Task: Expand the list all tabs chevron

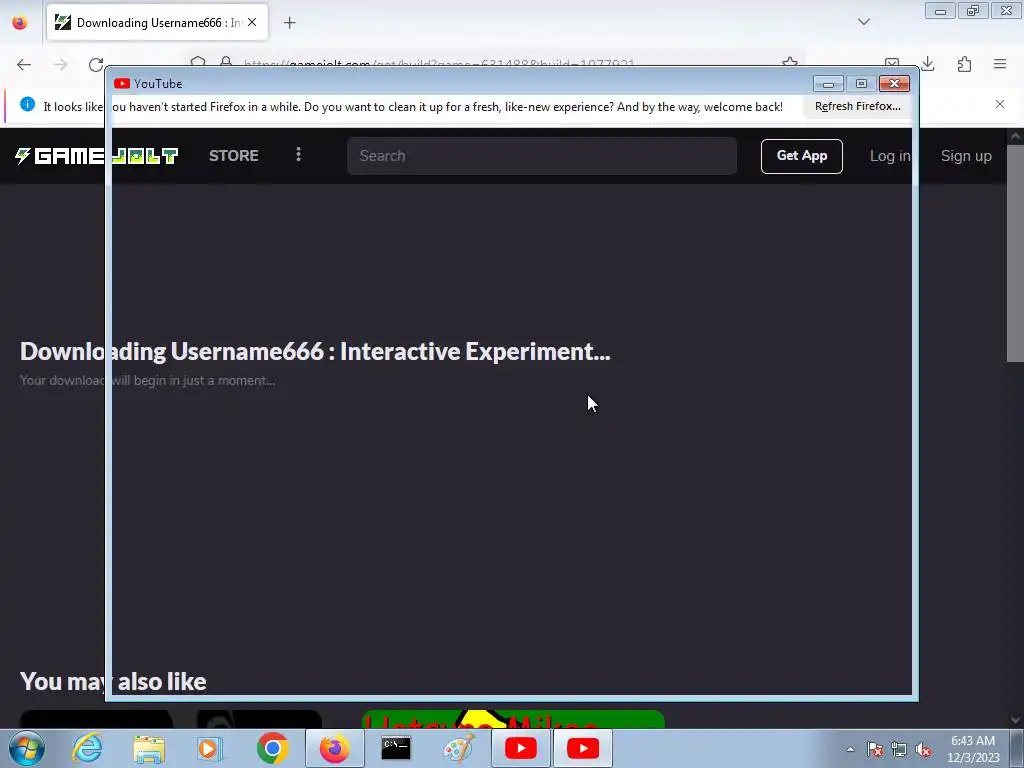Action: [864, 22]
